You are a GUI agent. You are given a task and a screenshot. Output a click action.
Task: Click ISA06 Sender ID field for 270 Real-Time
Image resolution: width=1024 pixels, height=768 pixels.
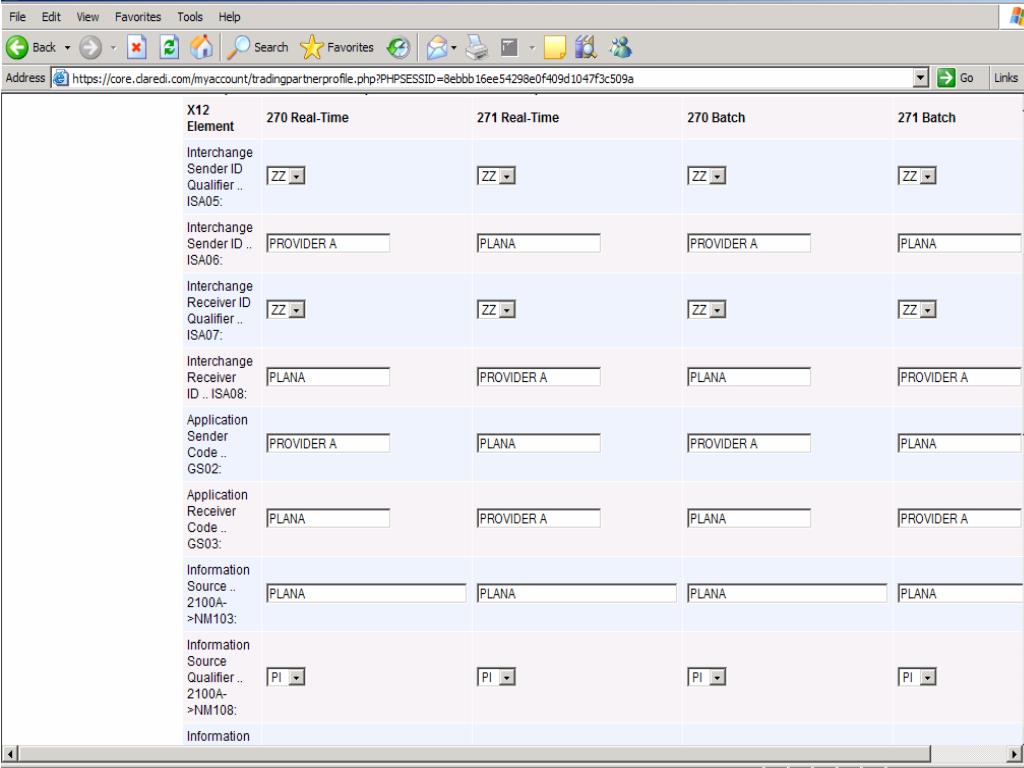tap(327, 243)
